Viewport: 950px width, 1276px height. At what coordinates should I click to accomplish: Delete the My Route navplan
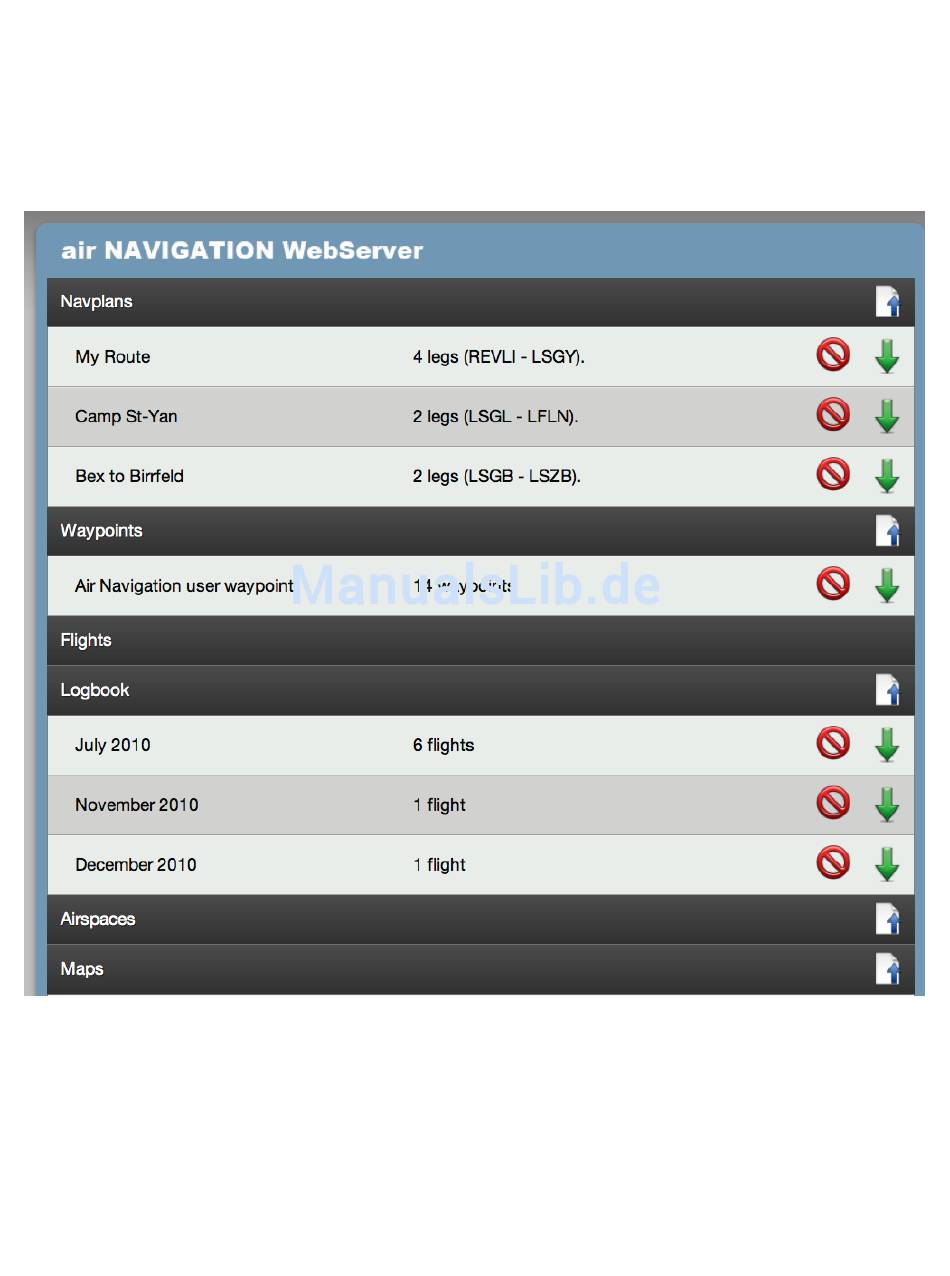tap(833, 354)
